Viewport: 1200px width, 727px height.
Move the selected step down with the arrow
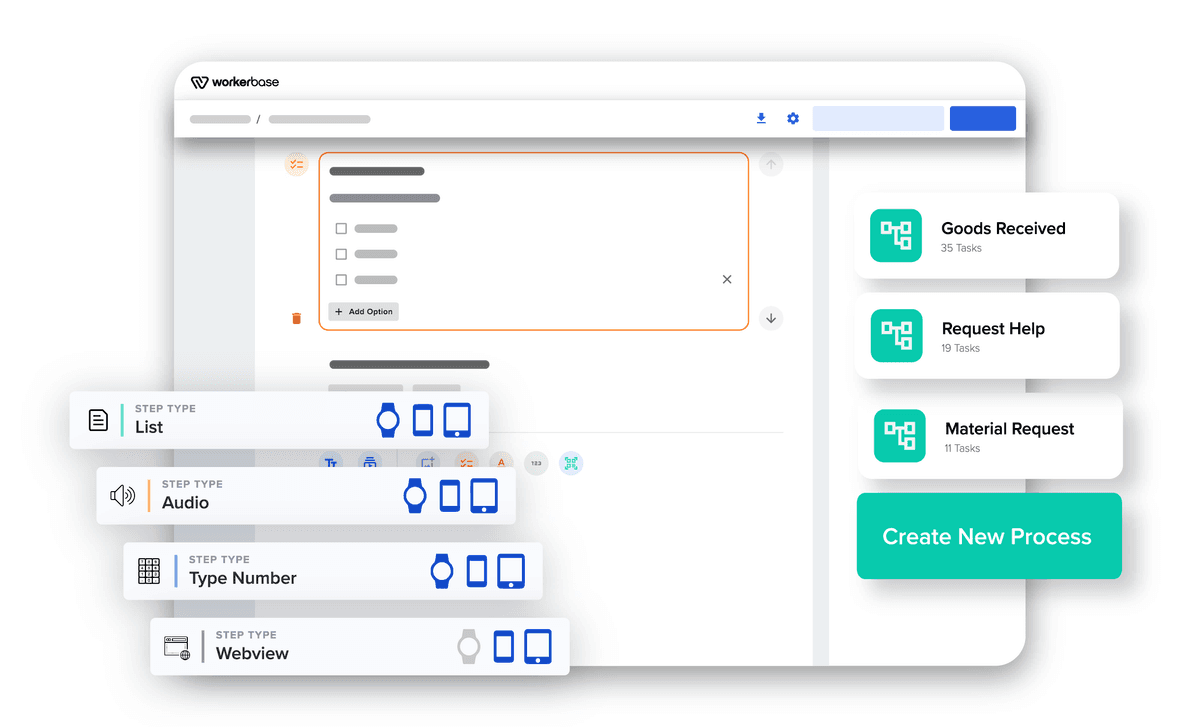(771, 318)
